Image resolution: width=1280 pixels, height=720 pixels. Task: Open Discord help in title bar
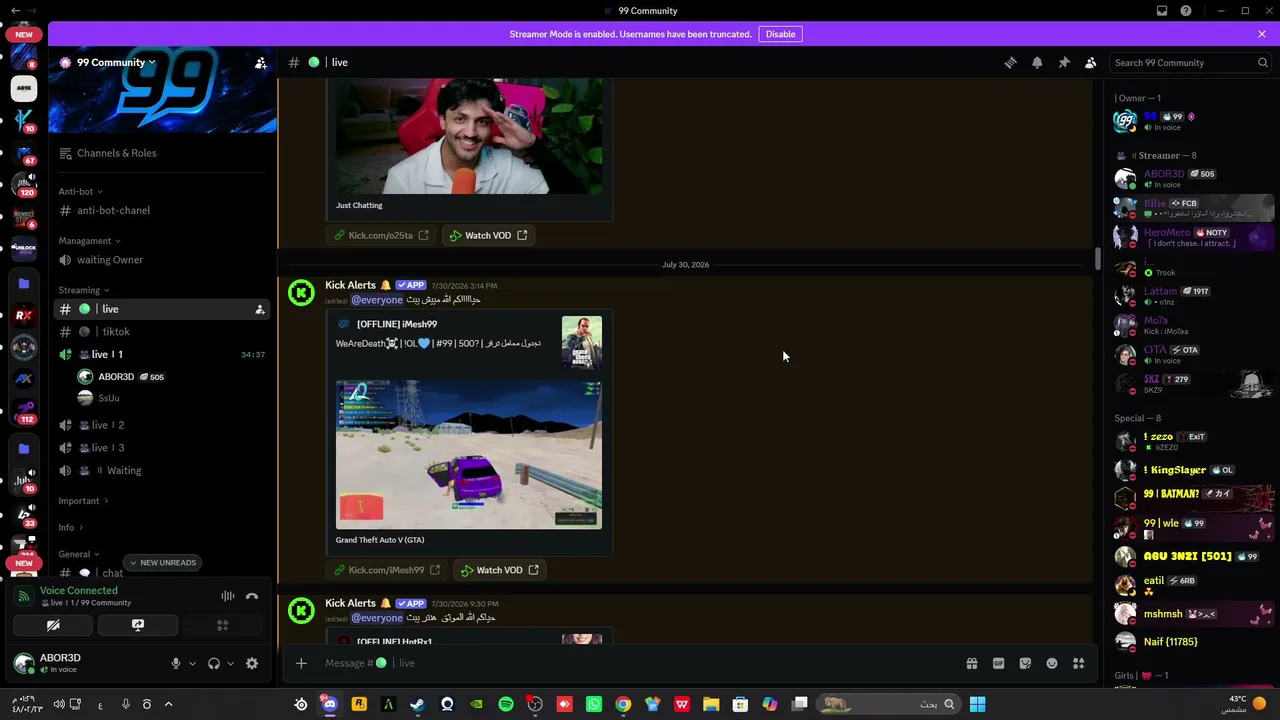coord(1186,11)
